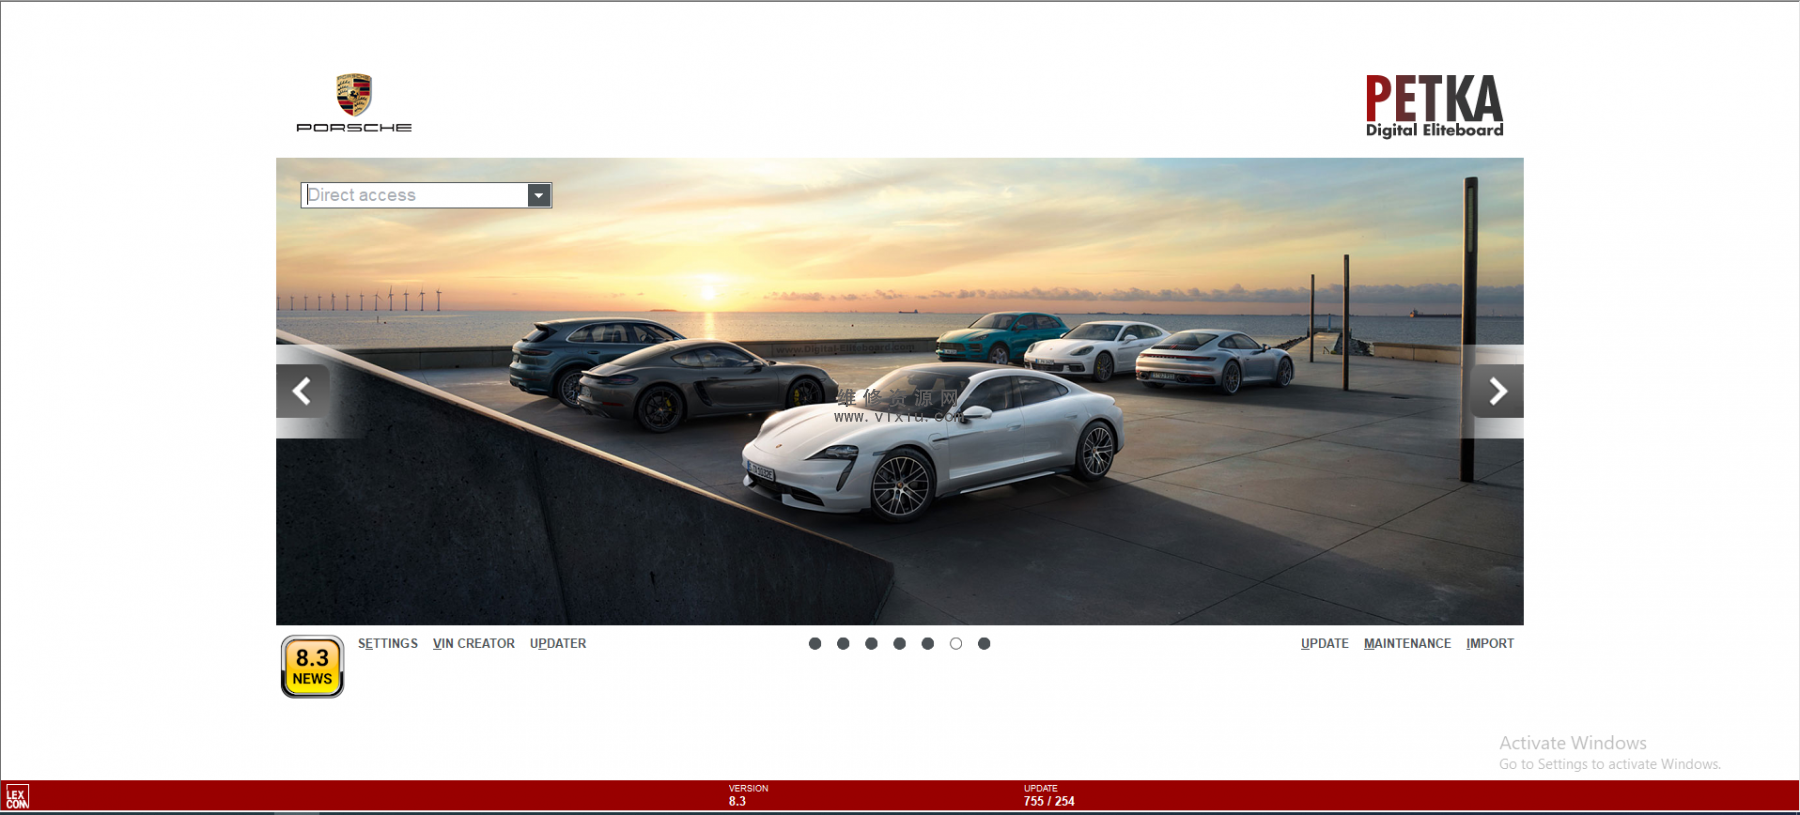Select the seventh carousel dot
This screenshot has width=1800, height=815.
click(984, 644)
